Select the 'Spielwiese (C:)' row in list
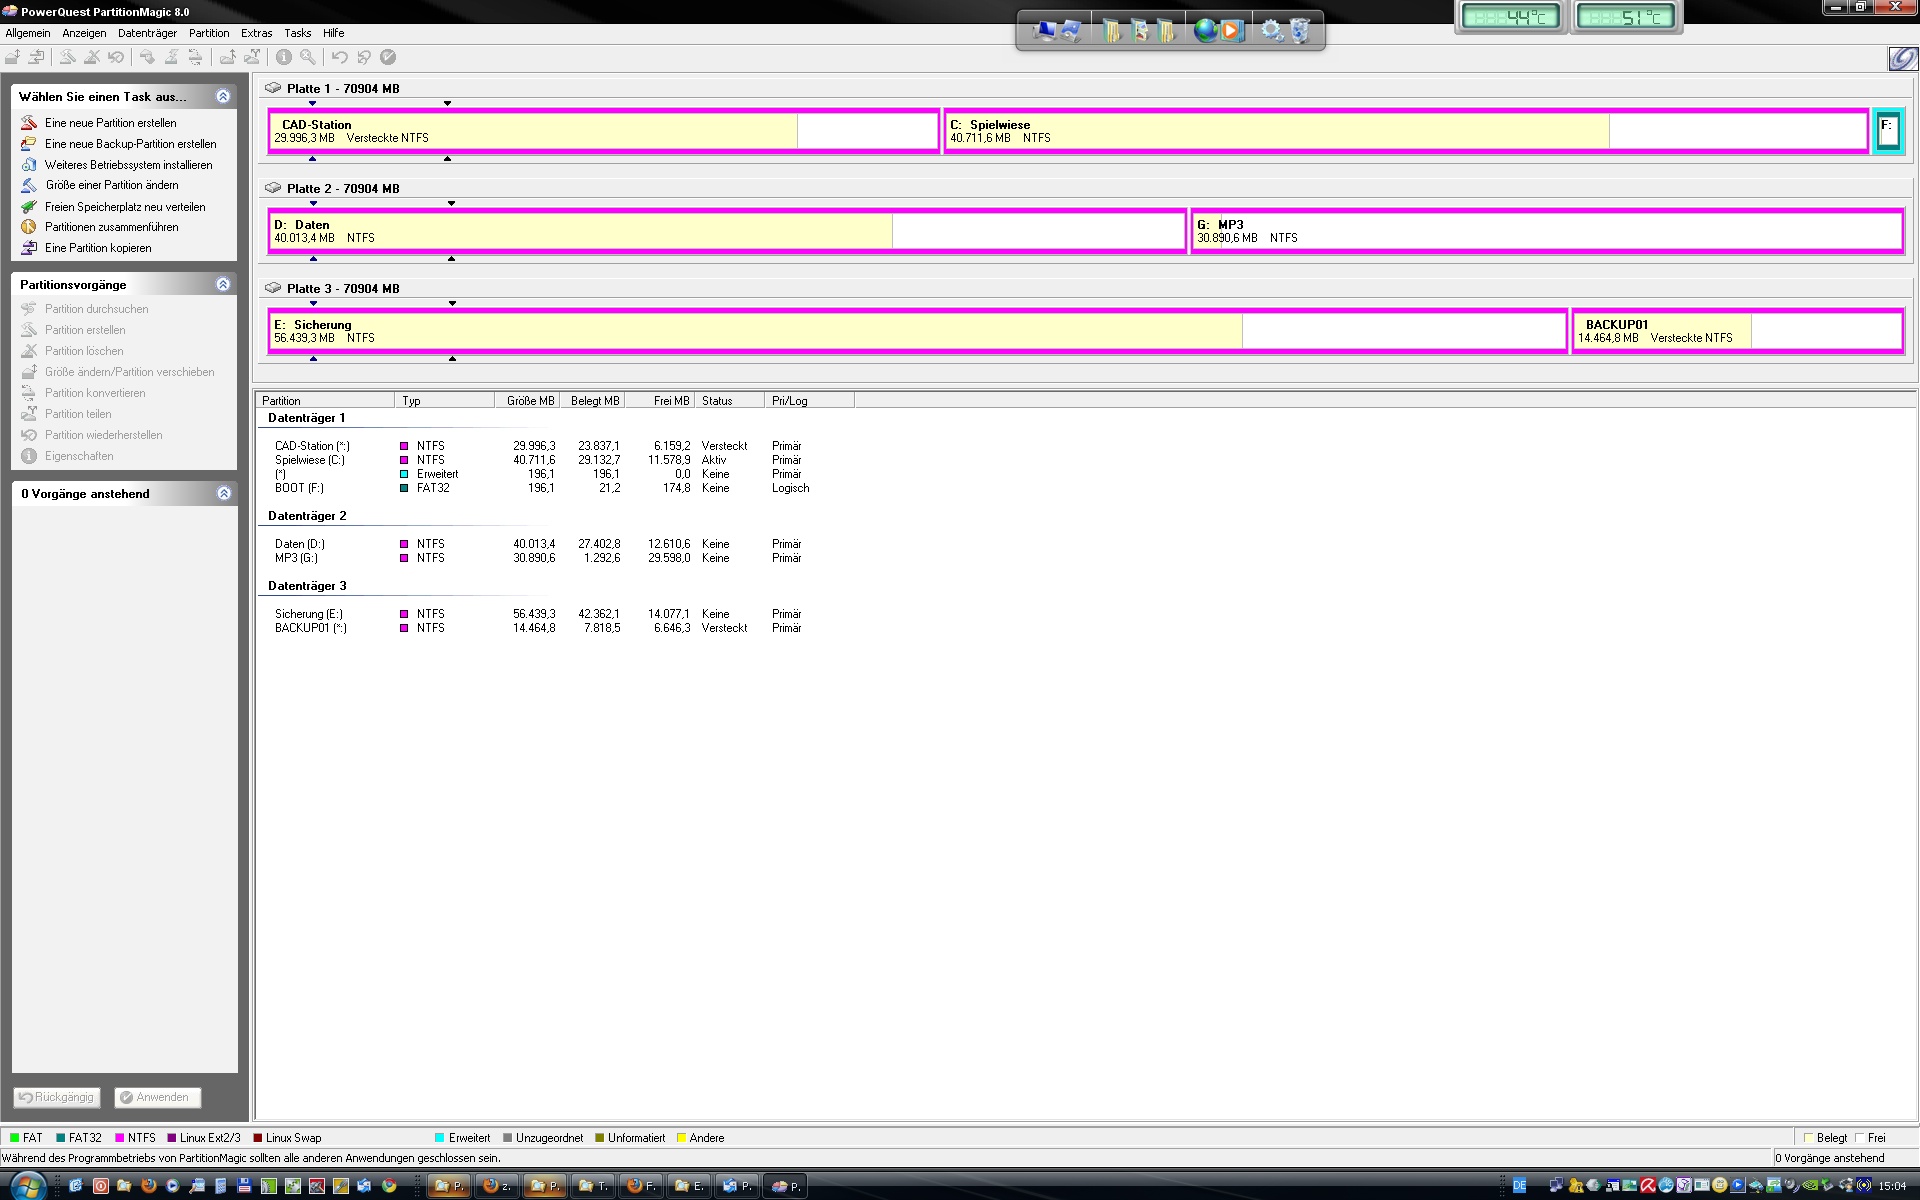The image size is (1920, 1200). coord(542,460)
